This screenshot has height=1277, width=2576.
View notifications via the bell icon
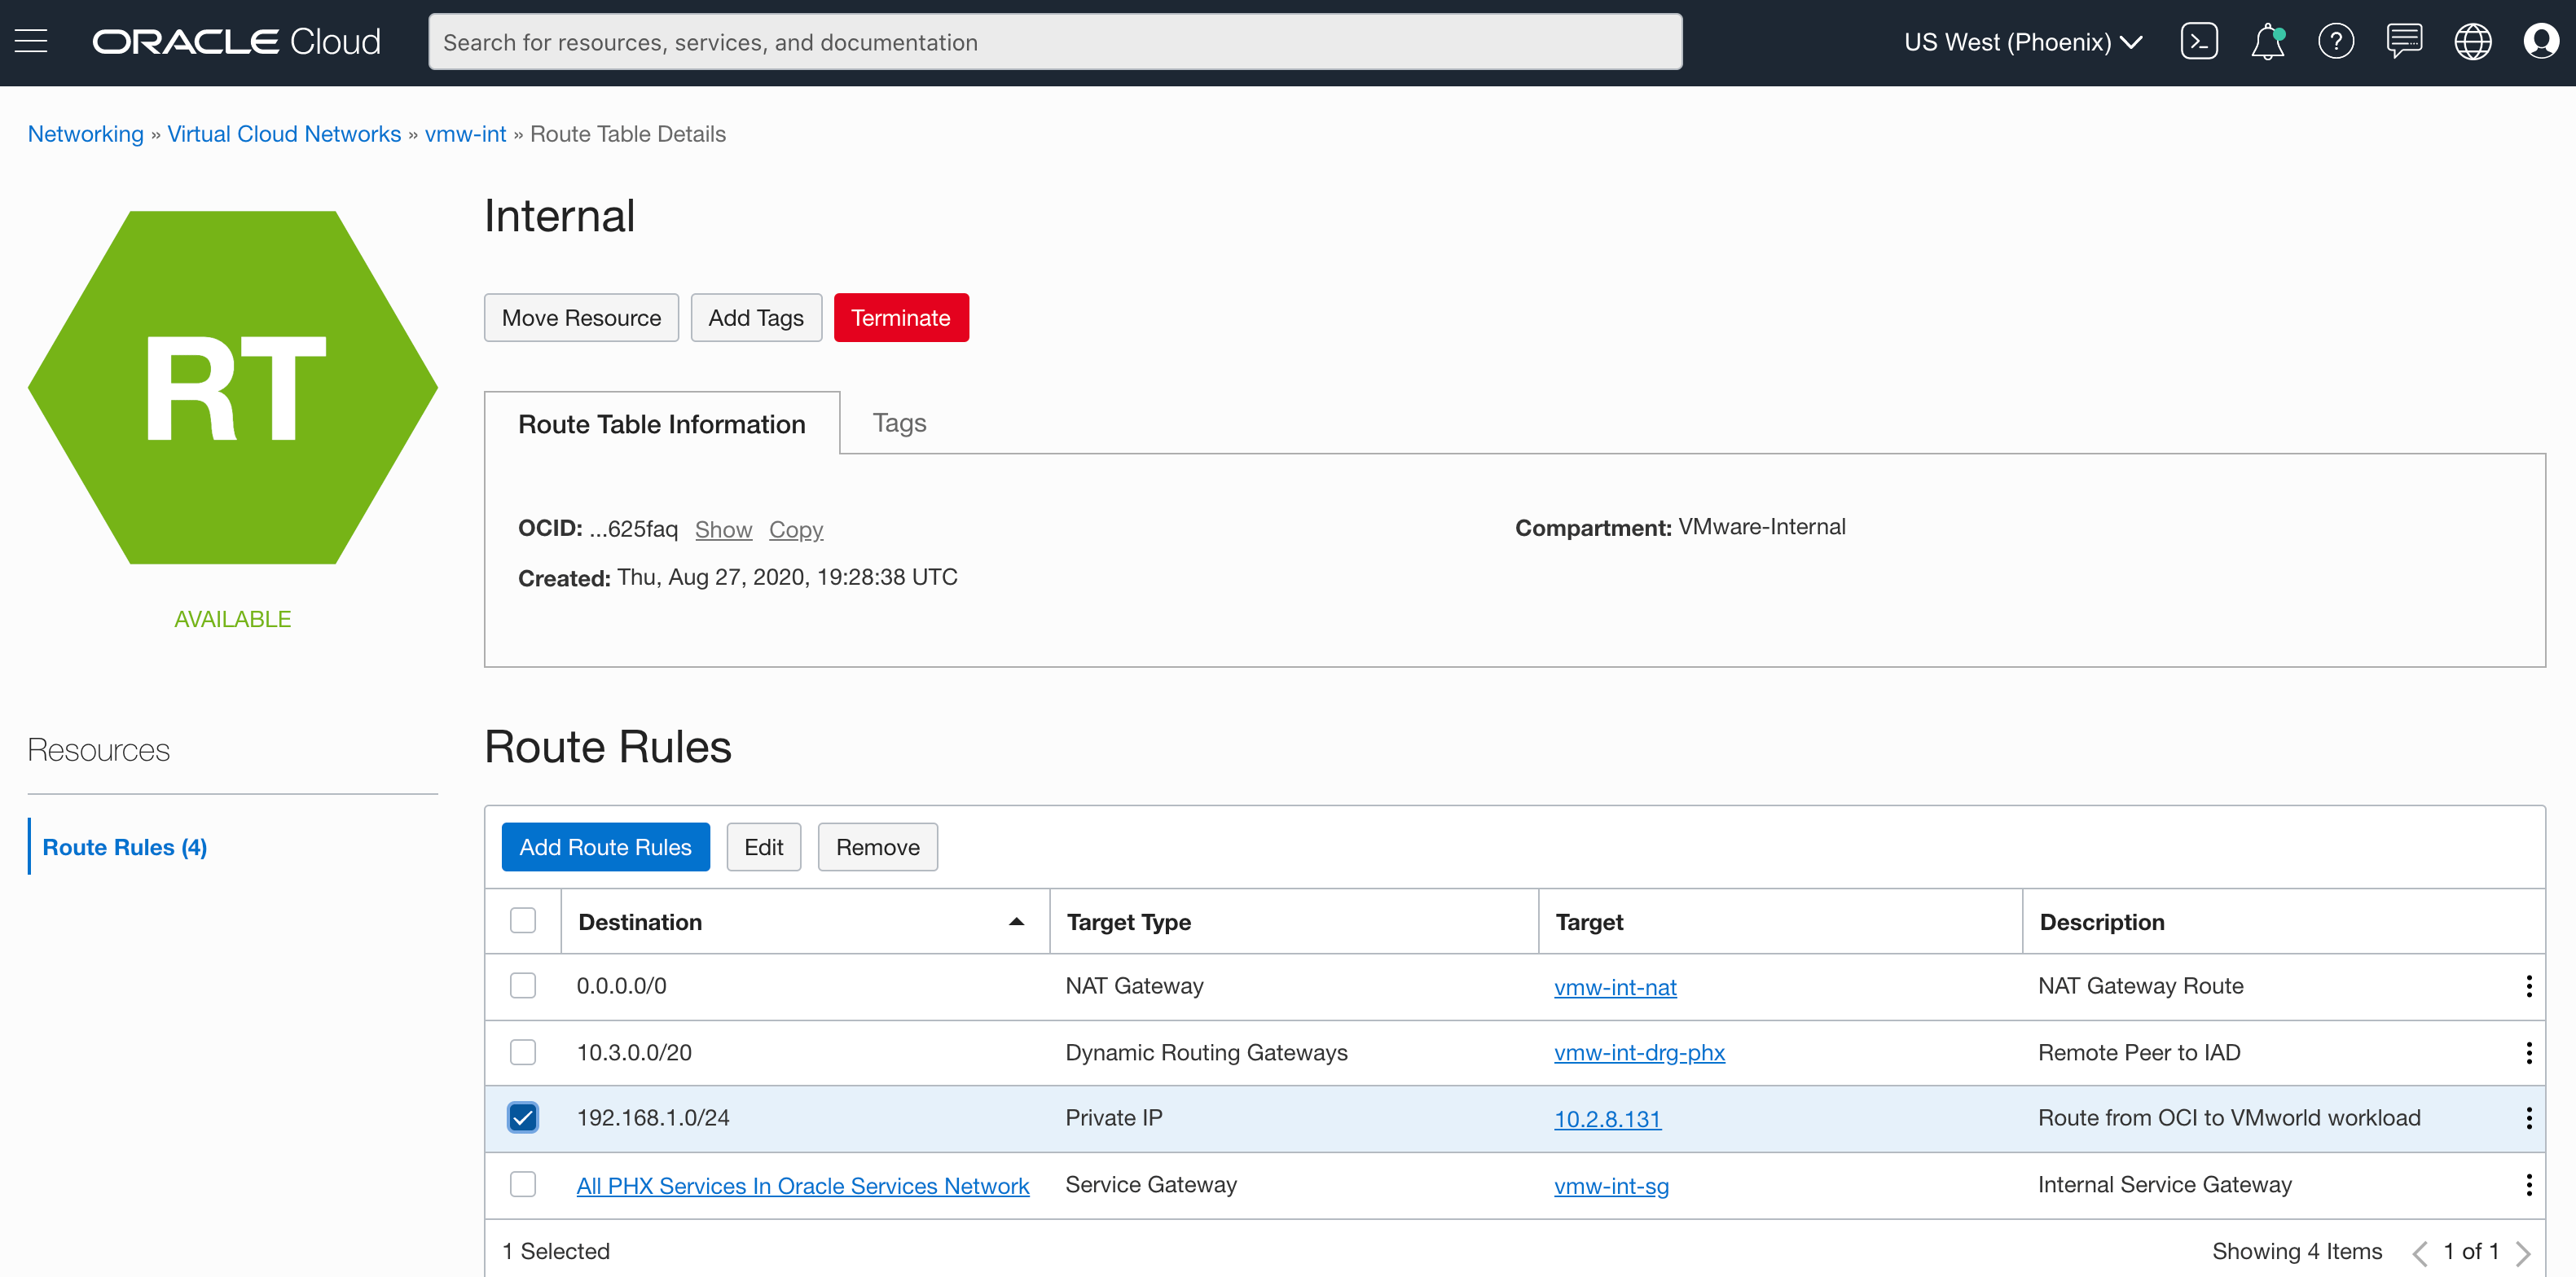pos(2268,41)
